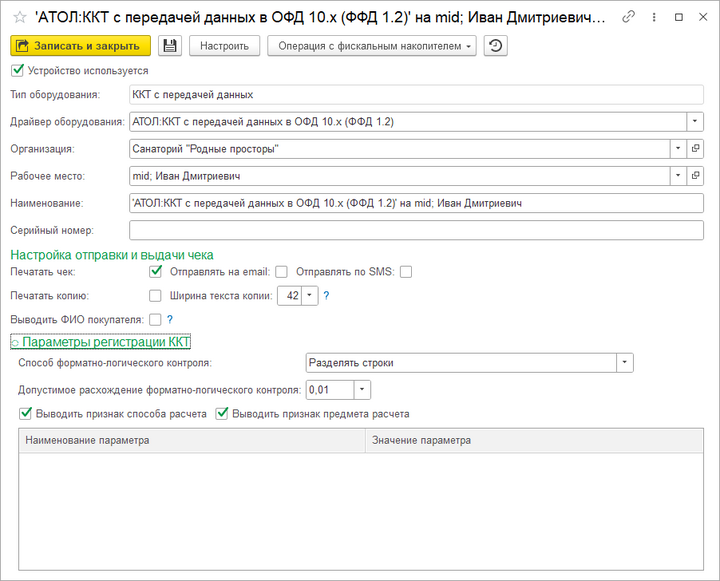Click the 0,01 расхождение value field

click(x=330, y=390)
